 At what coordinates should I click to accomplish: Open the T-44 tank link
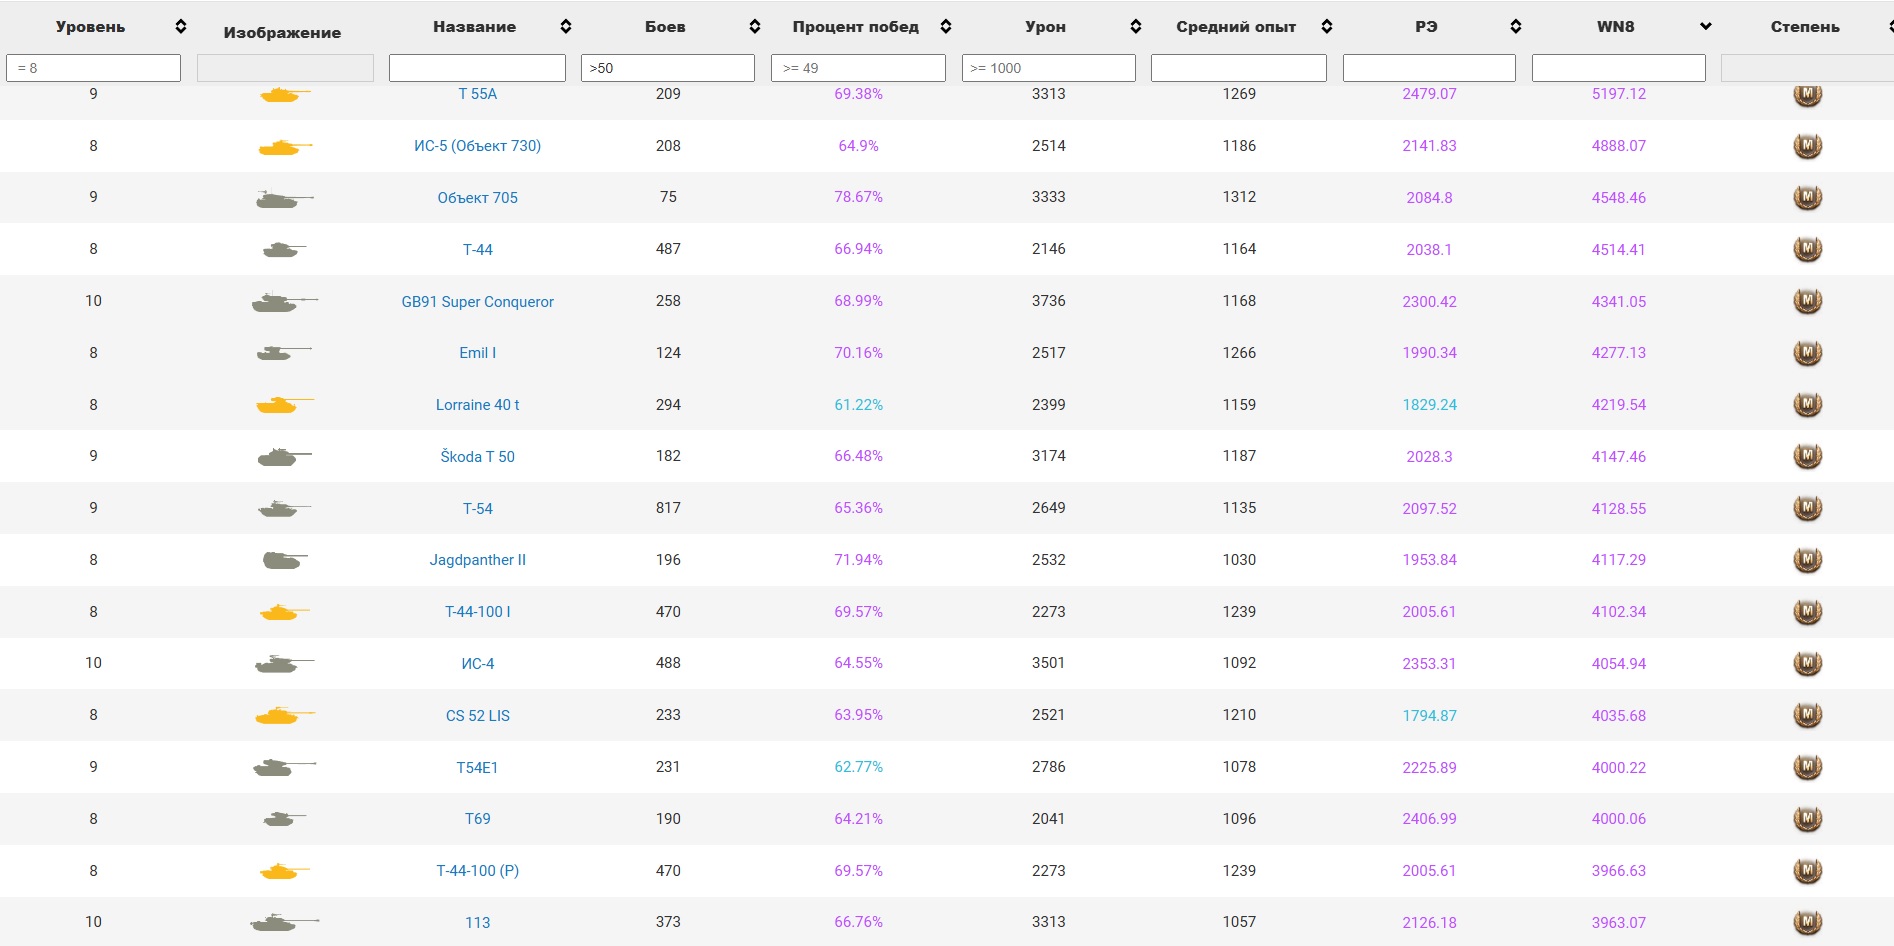(478, 250)
